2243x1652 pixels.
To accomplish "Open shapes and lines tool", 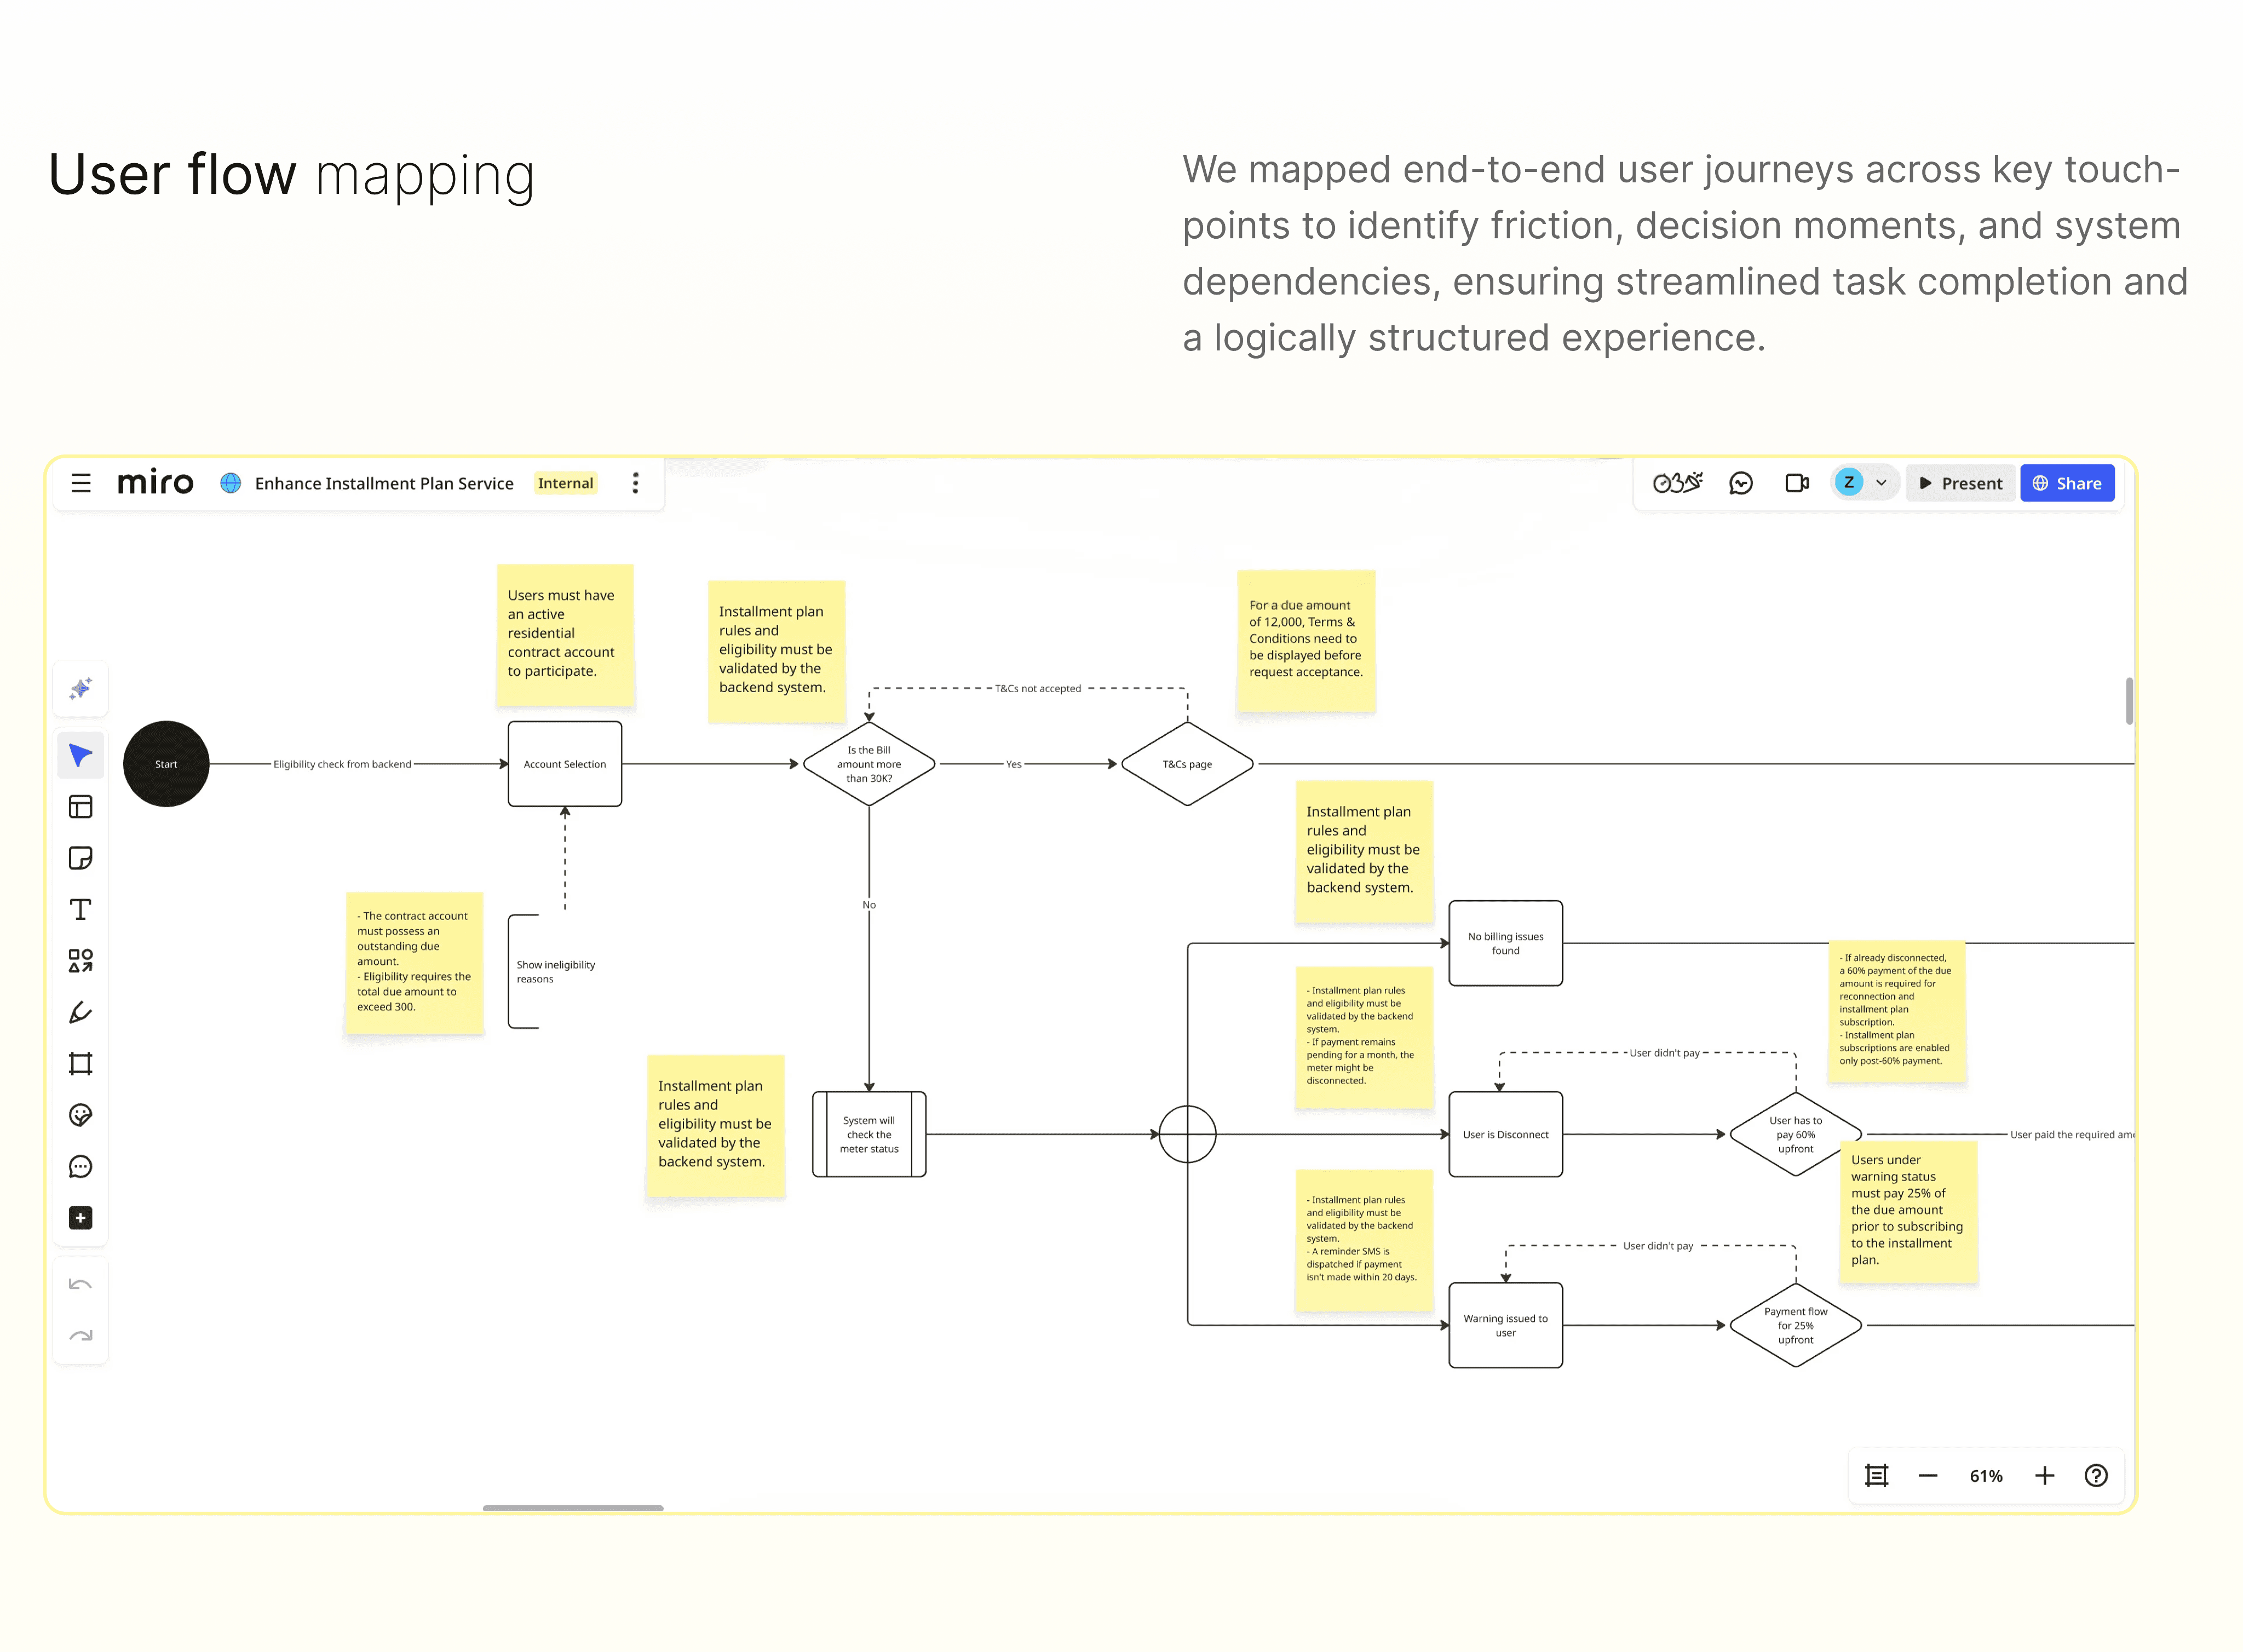I will pyautogui.click(x=80, y=961).
